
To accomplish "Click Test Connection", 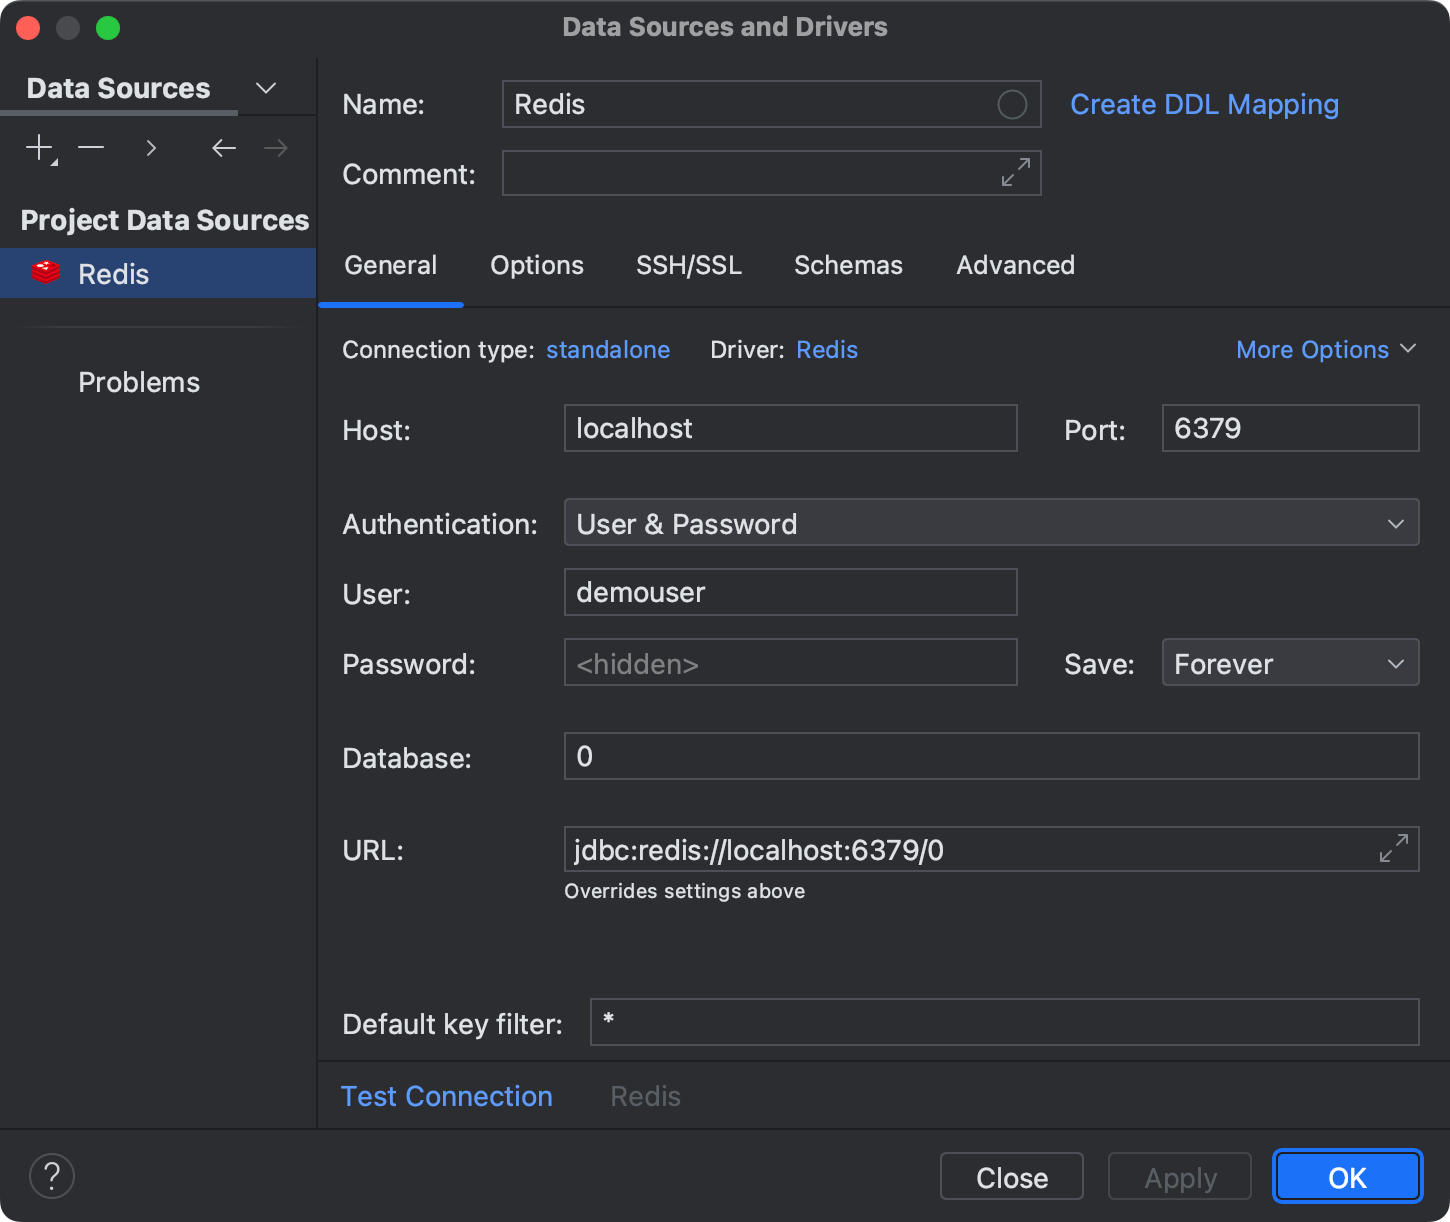I will click(x=446, y=1096).
